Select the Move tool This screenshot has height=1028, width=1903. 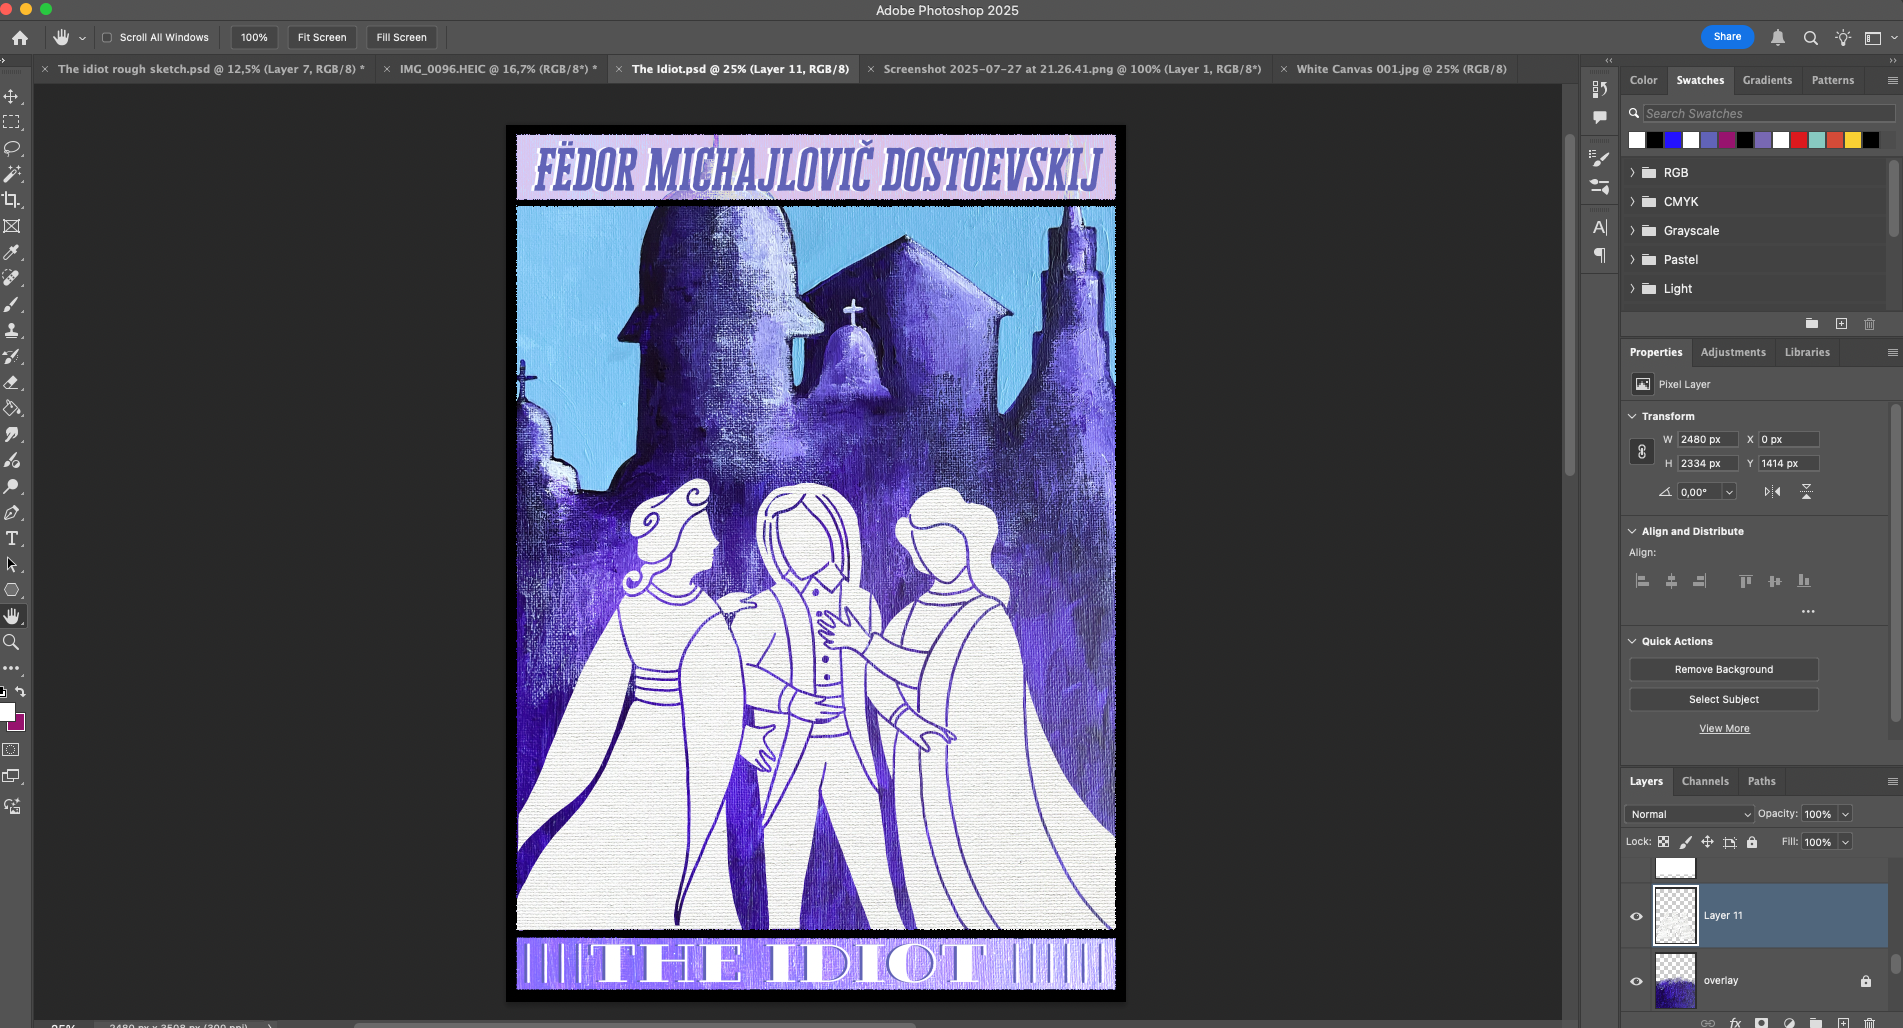click(x=13, y=95)
